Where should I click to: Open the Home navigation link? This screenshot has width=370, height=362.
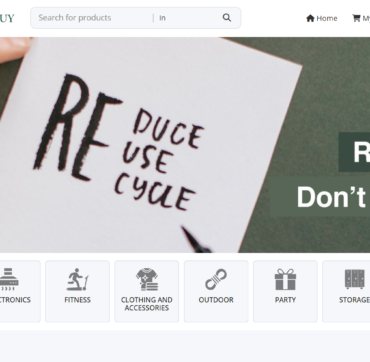coord(322,18)
